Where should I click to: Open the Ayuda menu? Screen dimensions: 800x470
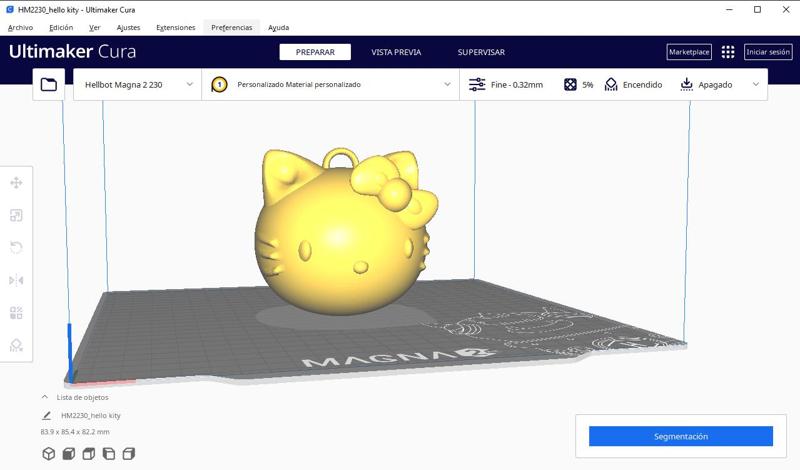point(279,28)
